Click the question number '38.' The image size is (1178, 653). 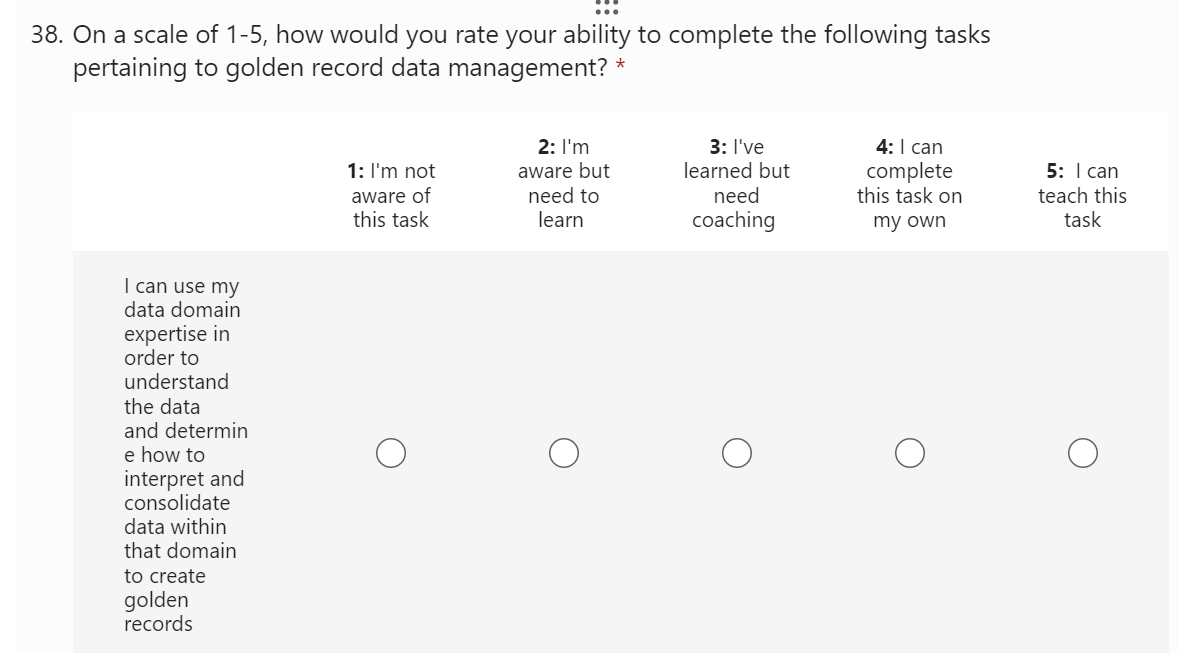(x=47, y=36)
